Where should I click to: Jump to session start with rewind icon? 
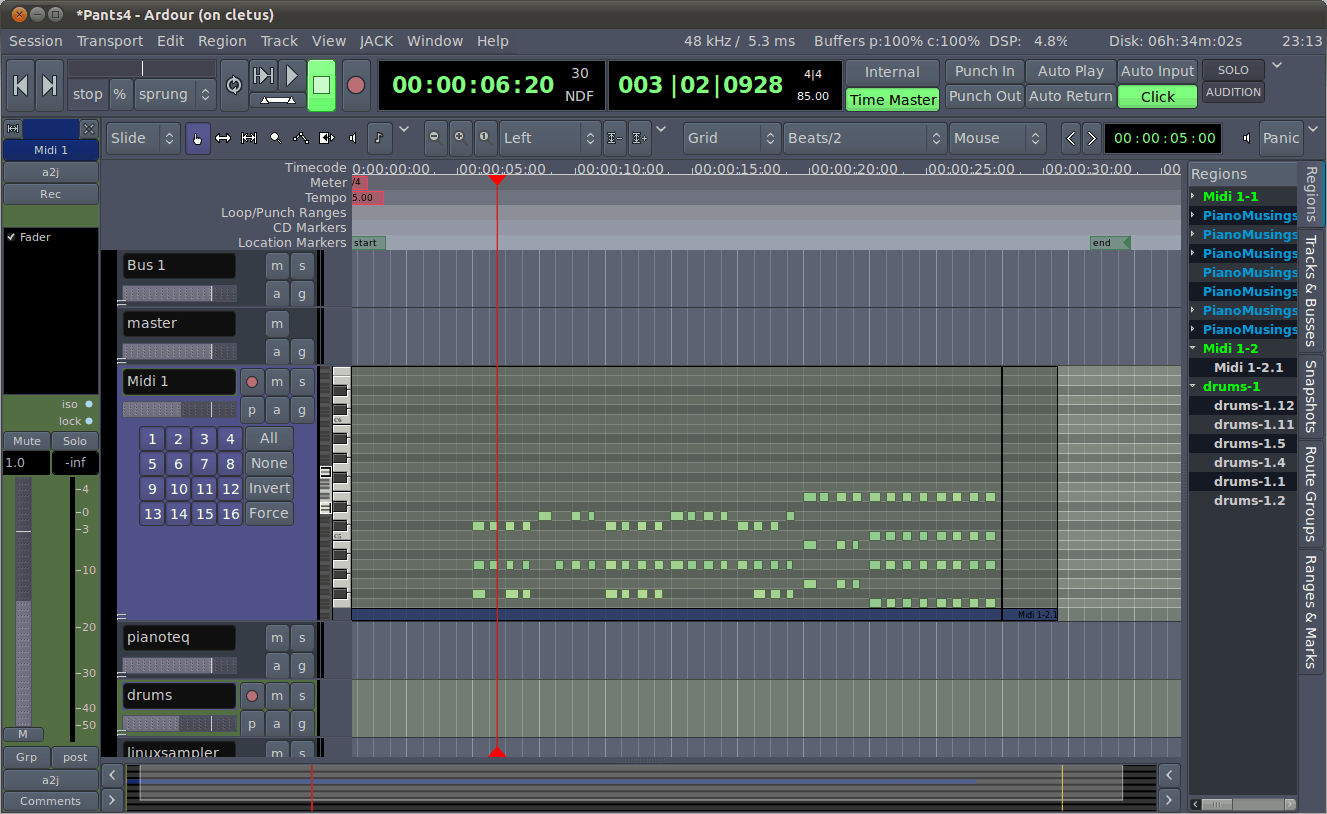(x=20, y=85)
